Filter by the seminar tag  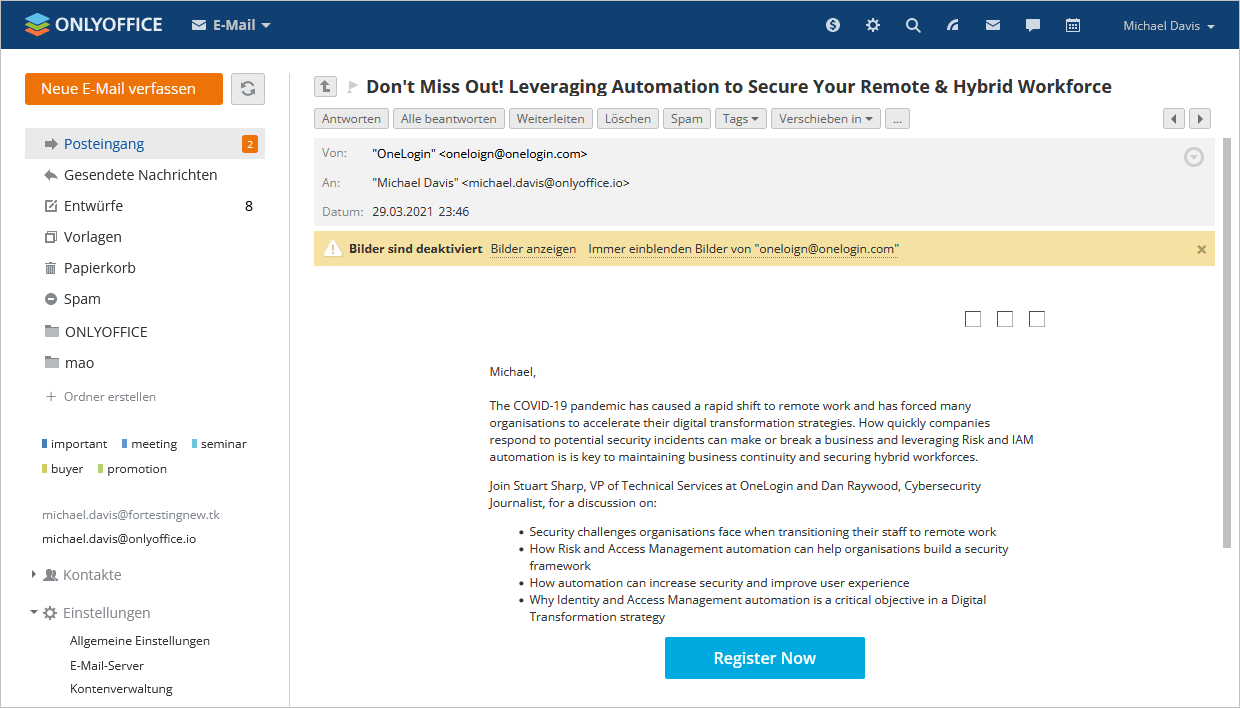pyautogui.click(x=219, y=444)
